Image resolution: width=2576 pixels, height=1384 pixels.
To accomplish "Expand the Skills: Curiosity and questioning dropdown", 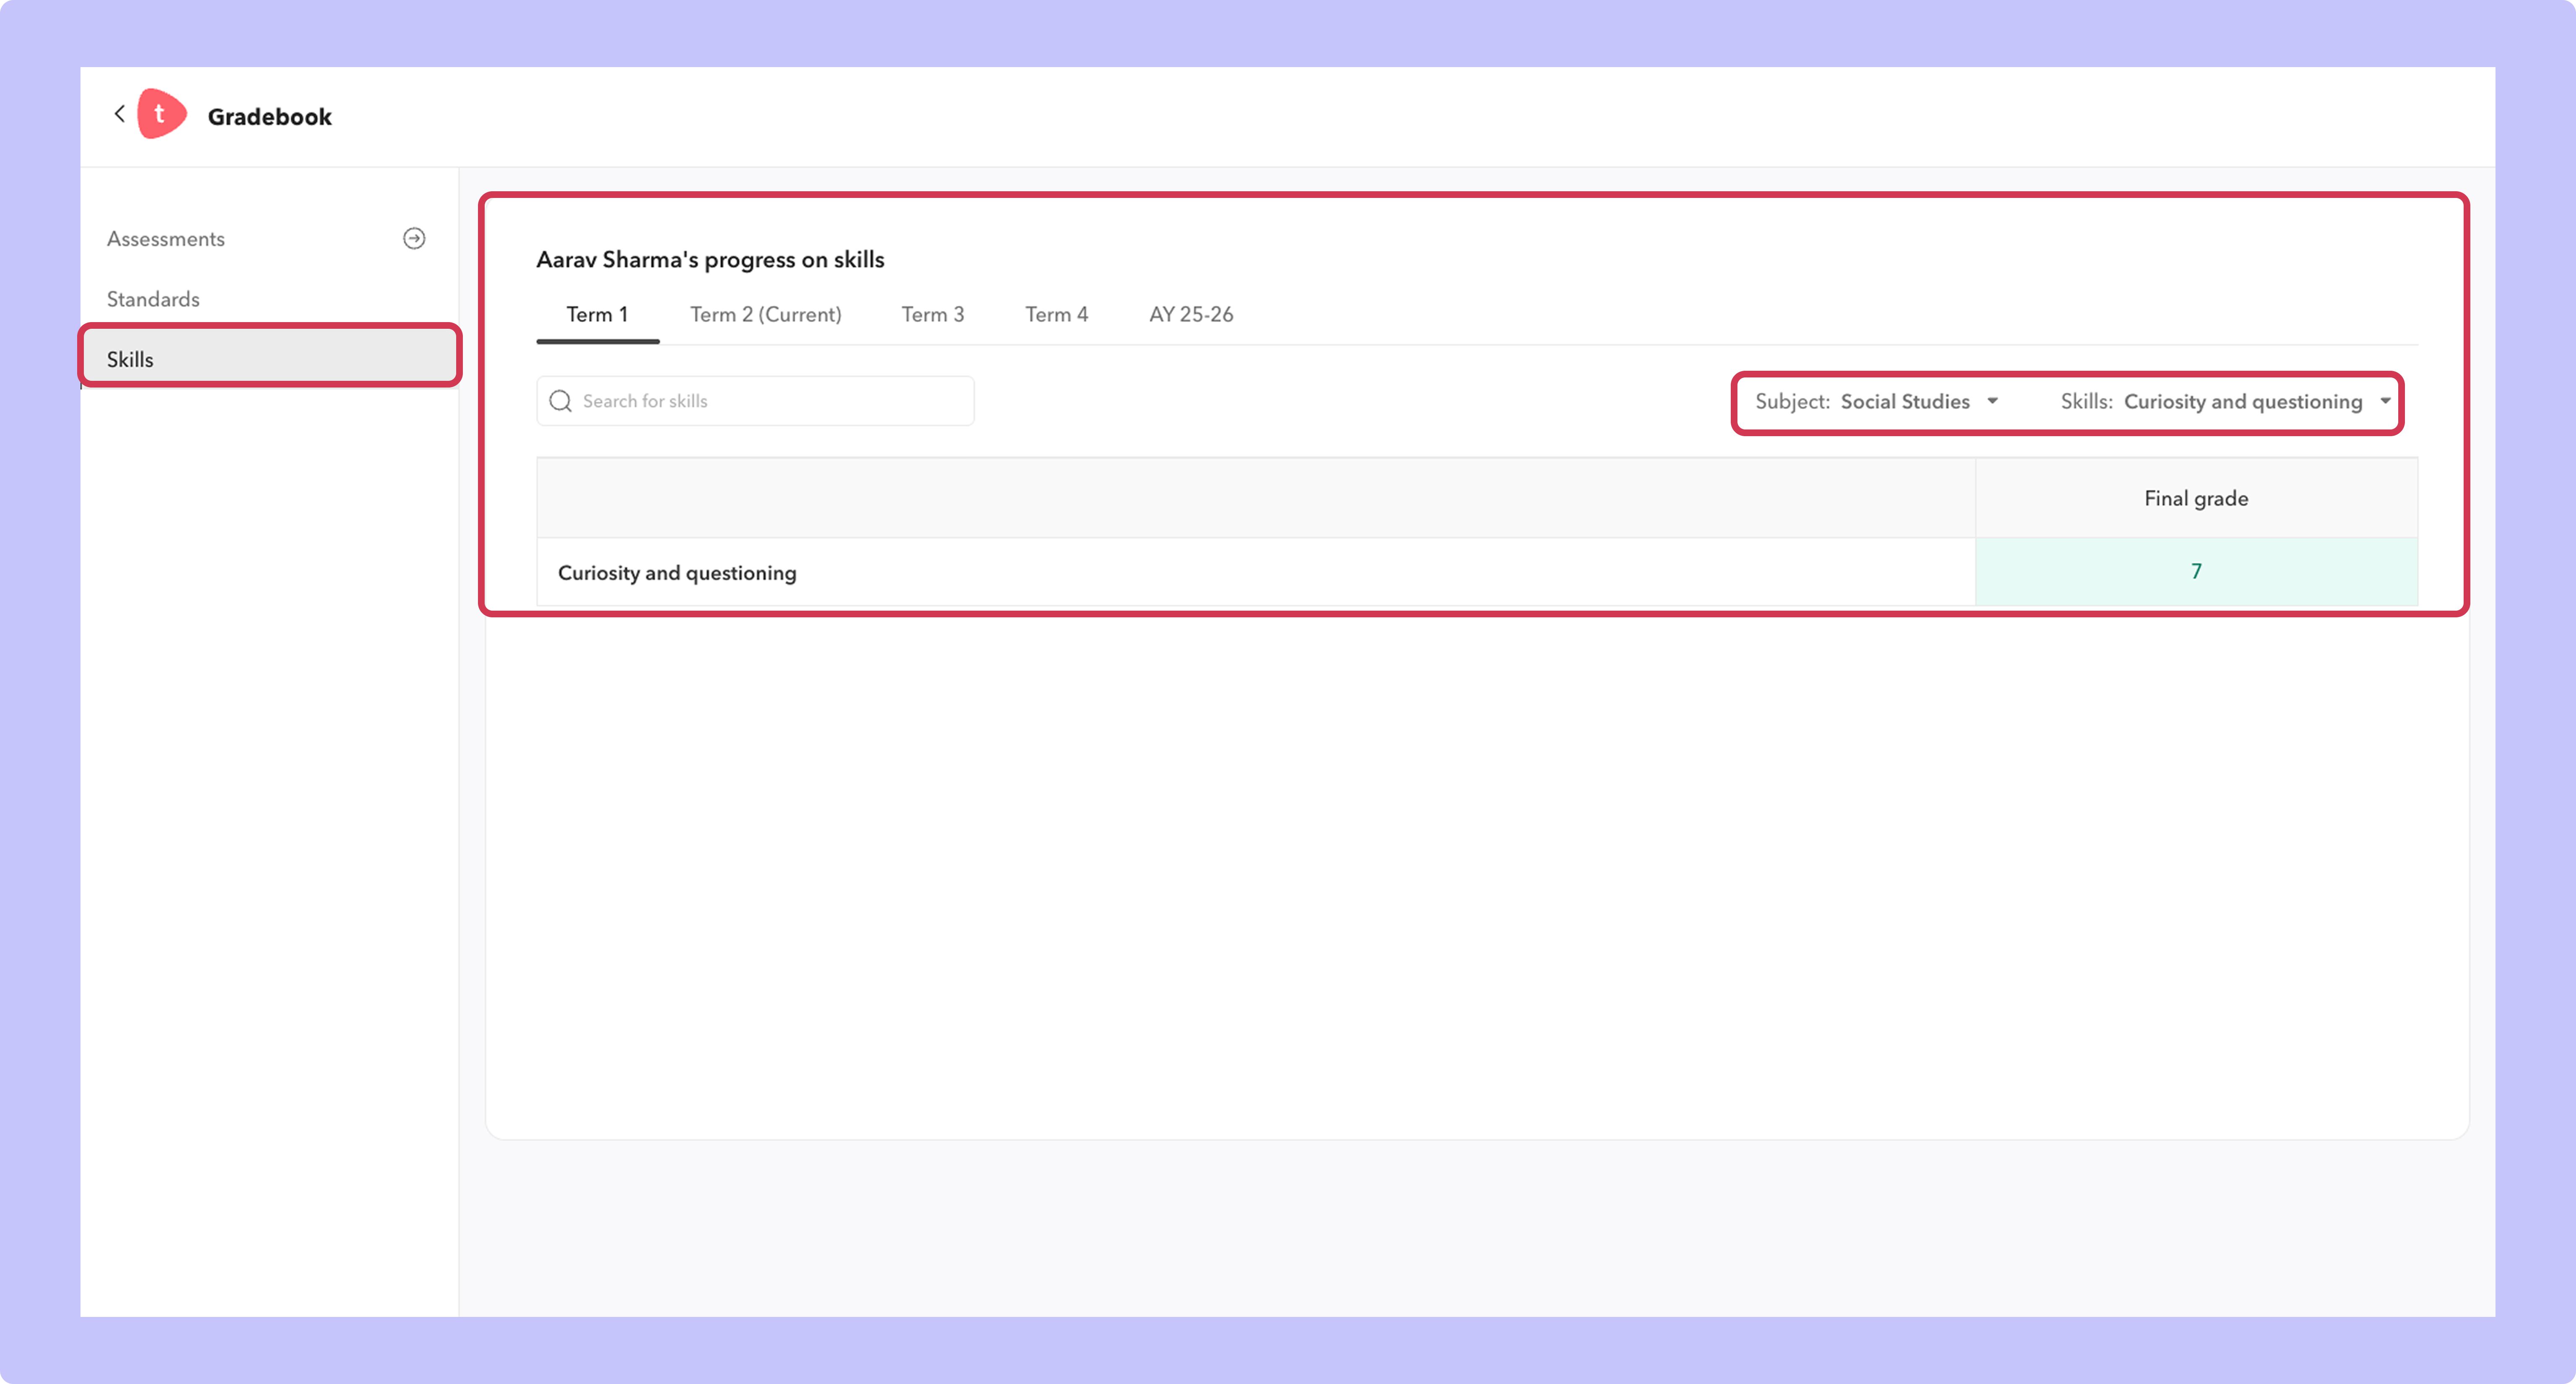I will click(x=2226, y=402).
